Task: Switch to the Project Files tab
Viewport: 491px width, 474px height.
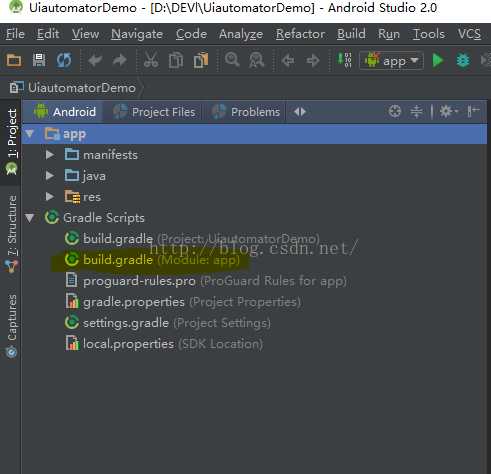Action: pyautogui.click(x=154, y=112)
